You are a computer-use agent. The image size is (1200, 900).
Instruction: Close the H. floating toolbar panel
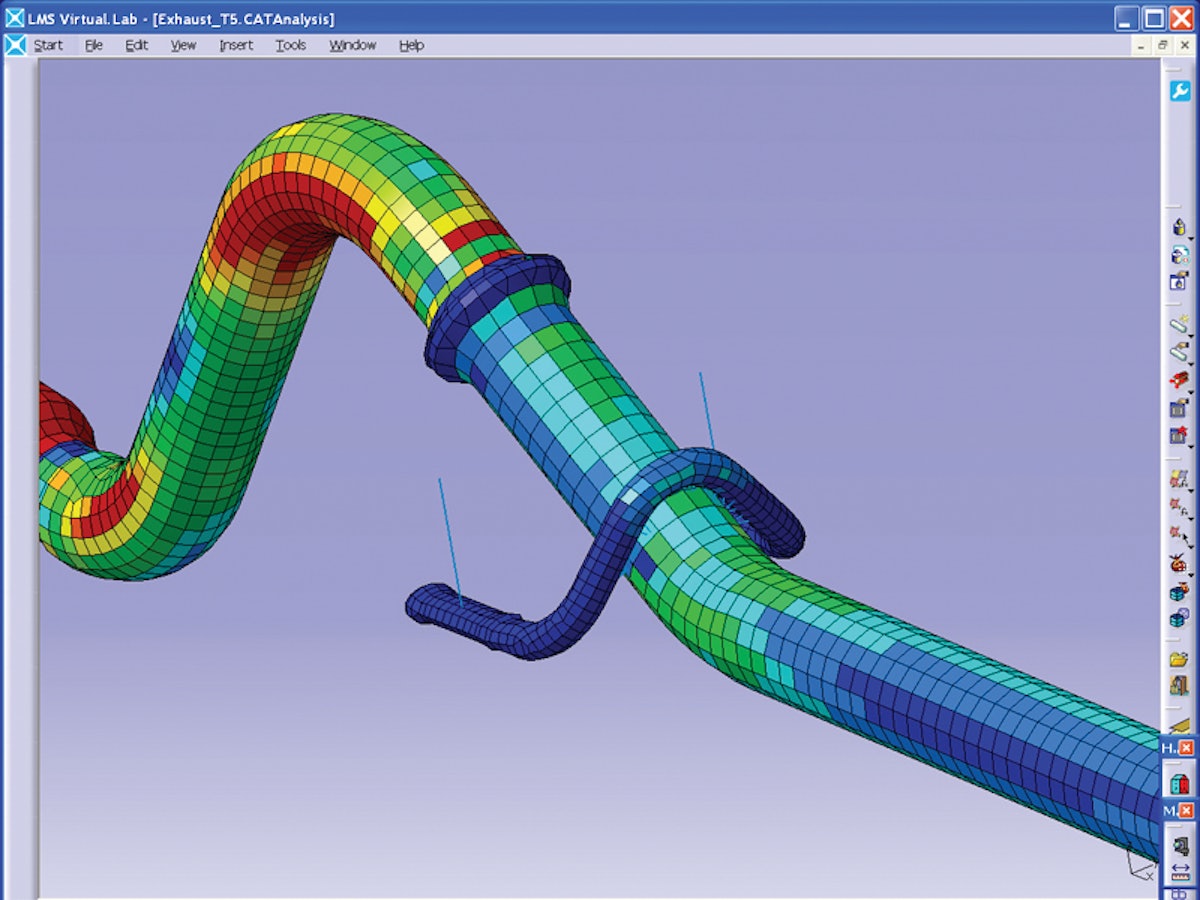1187,748
